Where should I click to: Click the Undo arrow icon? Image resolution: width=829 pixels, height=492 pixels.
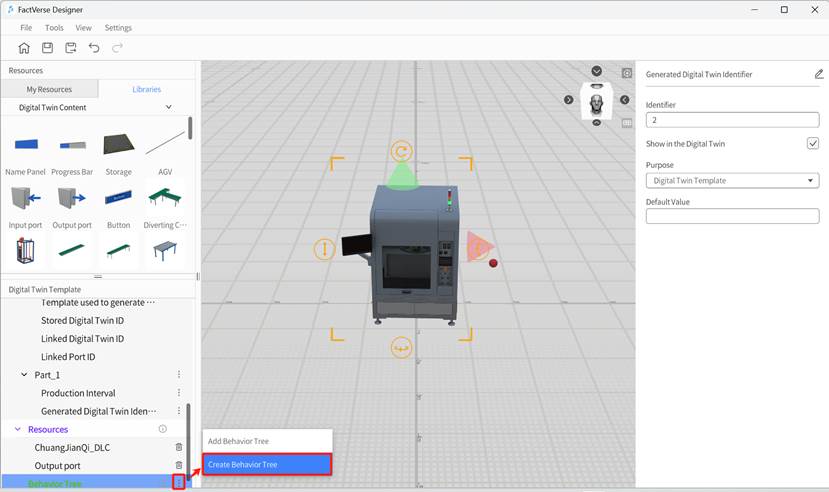coord(94,47)
